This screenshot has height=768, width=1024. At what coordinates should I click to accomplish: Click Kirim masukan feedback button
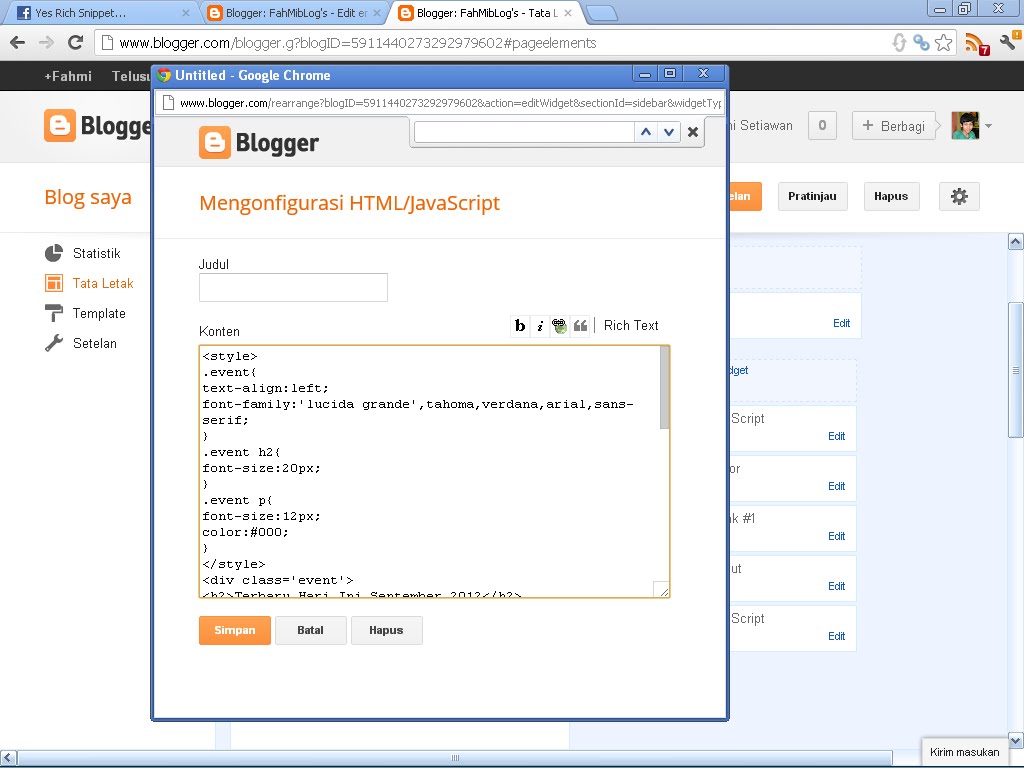(964, 752)
